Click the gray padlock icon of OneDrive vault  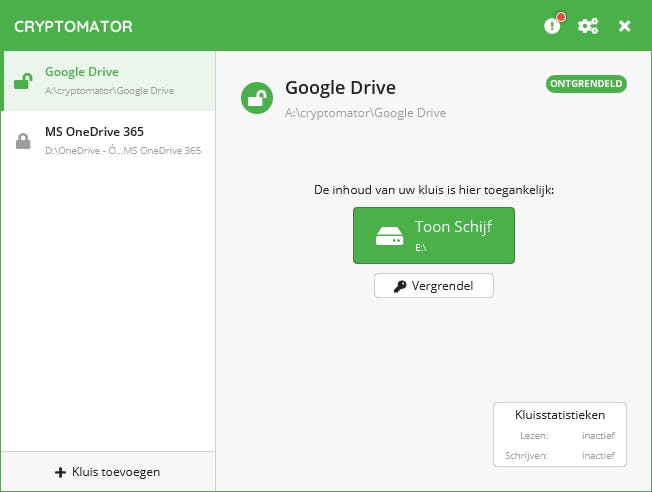pos(23,141)
